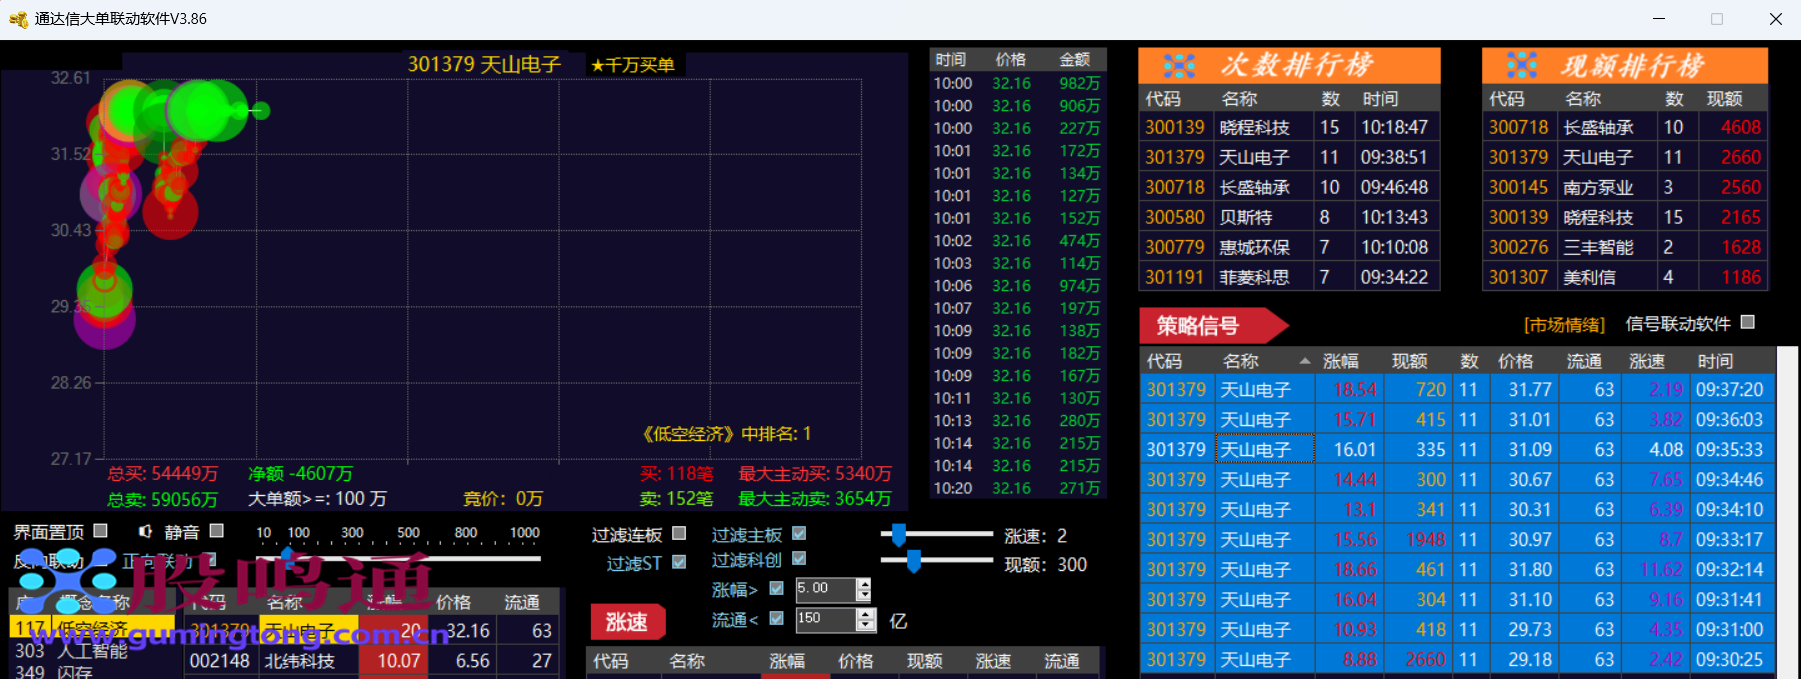Toggle the 静音 checkbox
This screenshot has height=679, width=1801.
click(x=217, y=531)
